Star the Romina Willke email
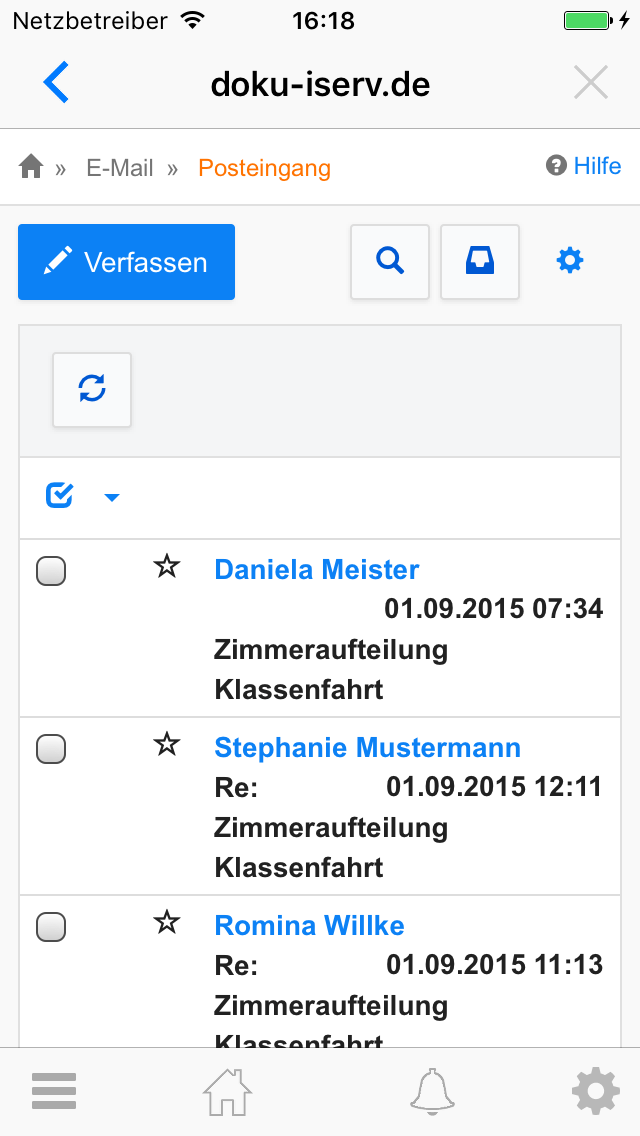The height and width of the screenshot is (1136, 640). (166, 923)
